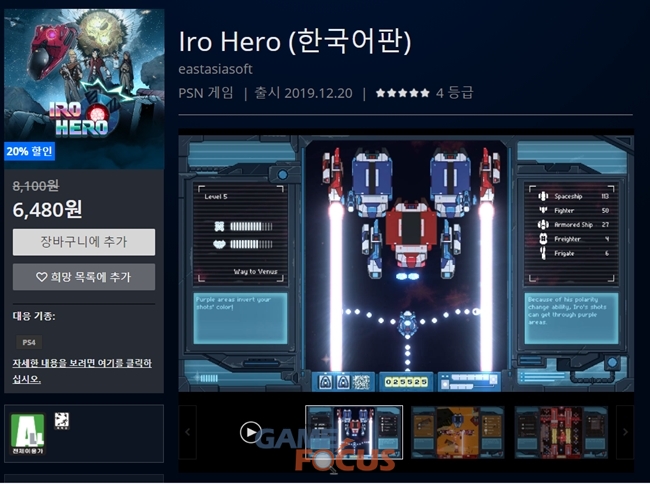
Task: Click the PSN 게임 category label
Action: click(206, 93)
